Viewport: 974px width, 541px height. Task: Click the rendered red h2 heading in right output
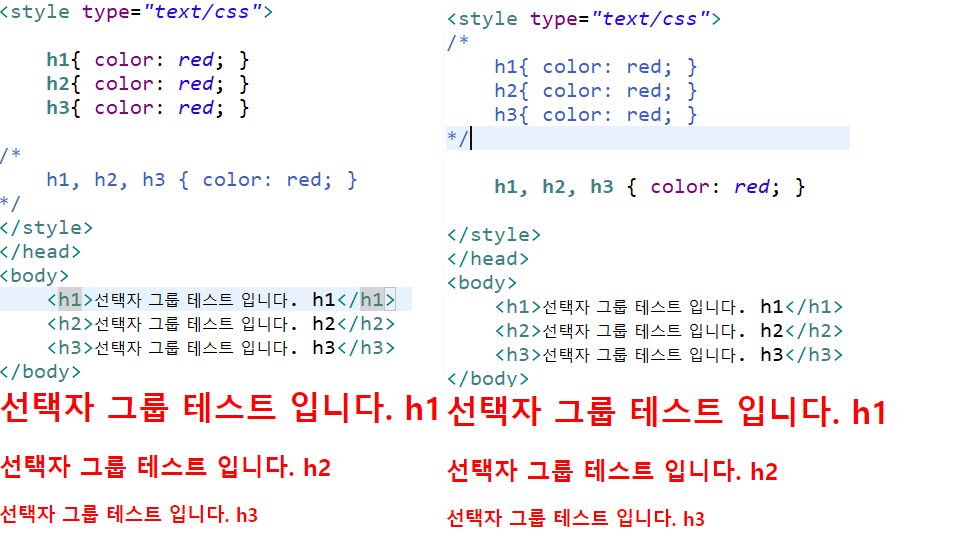pyautogui.click(x=612, y=470)
